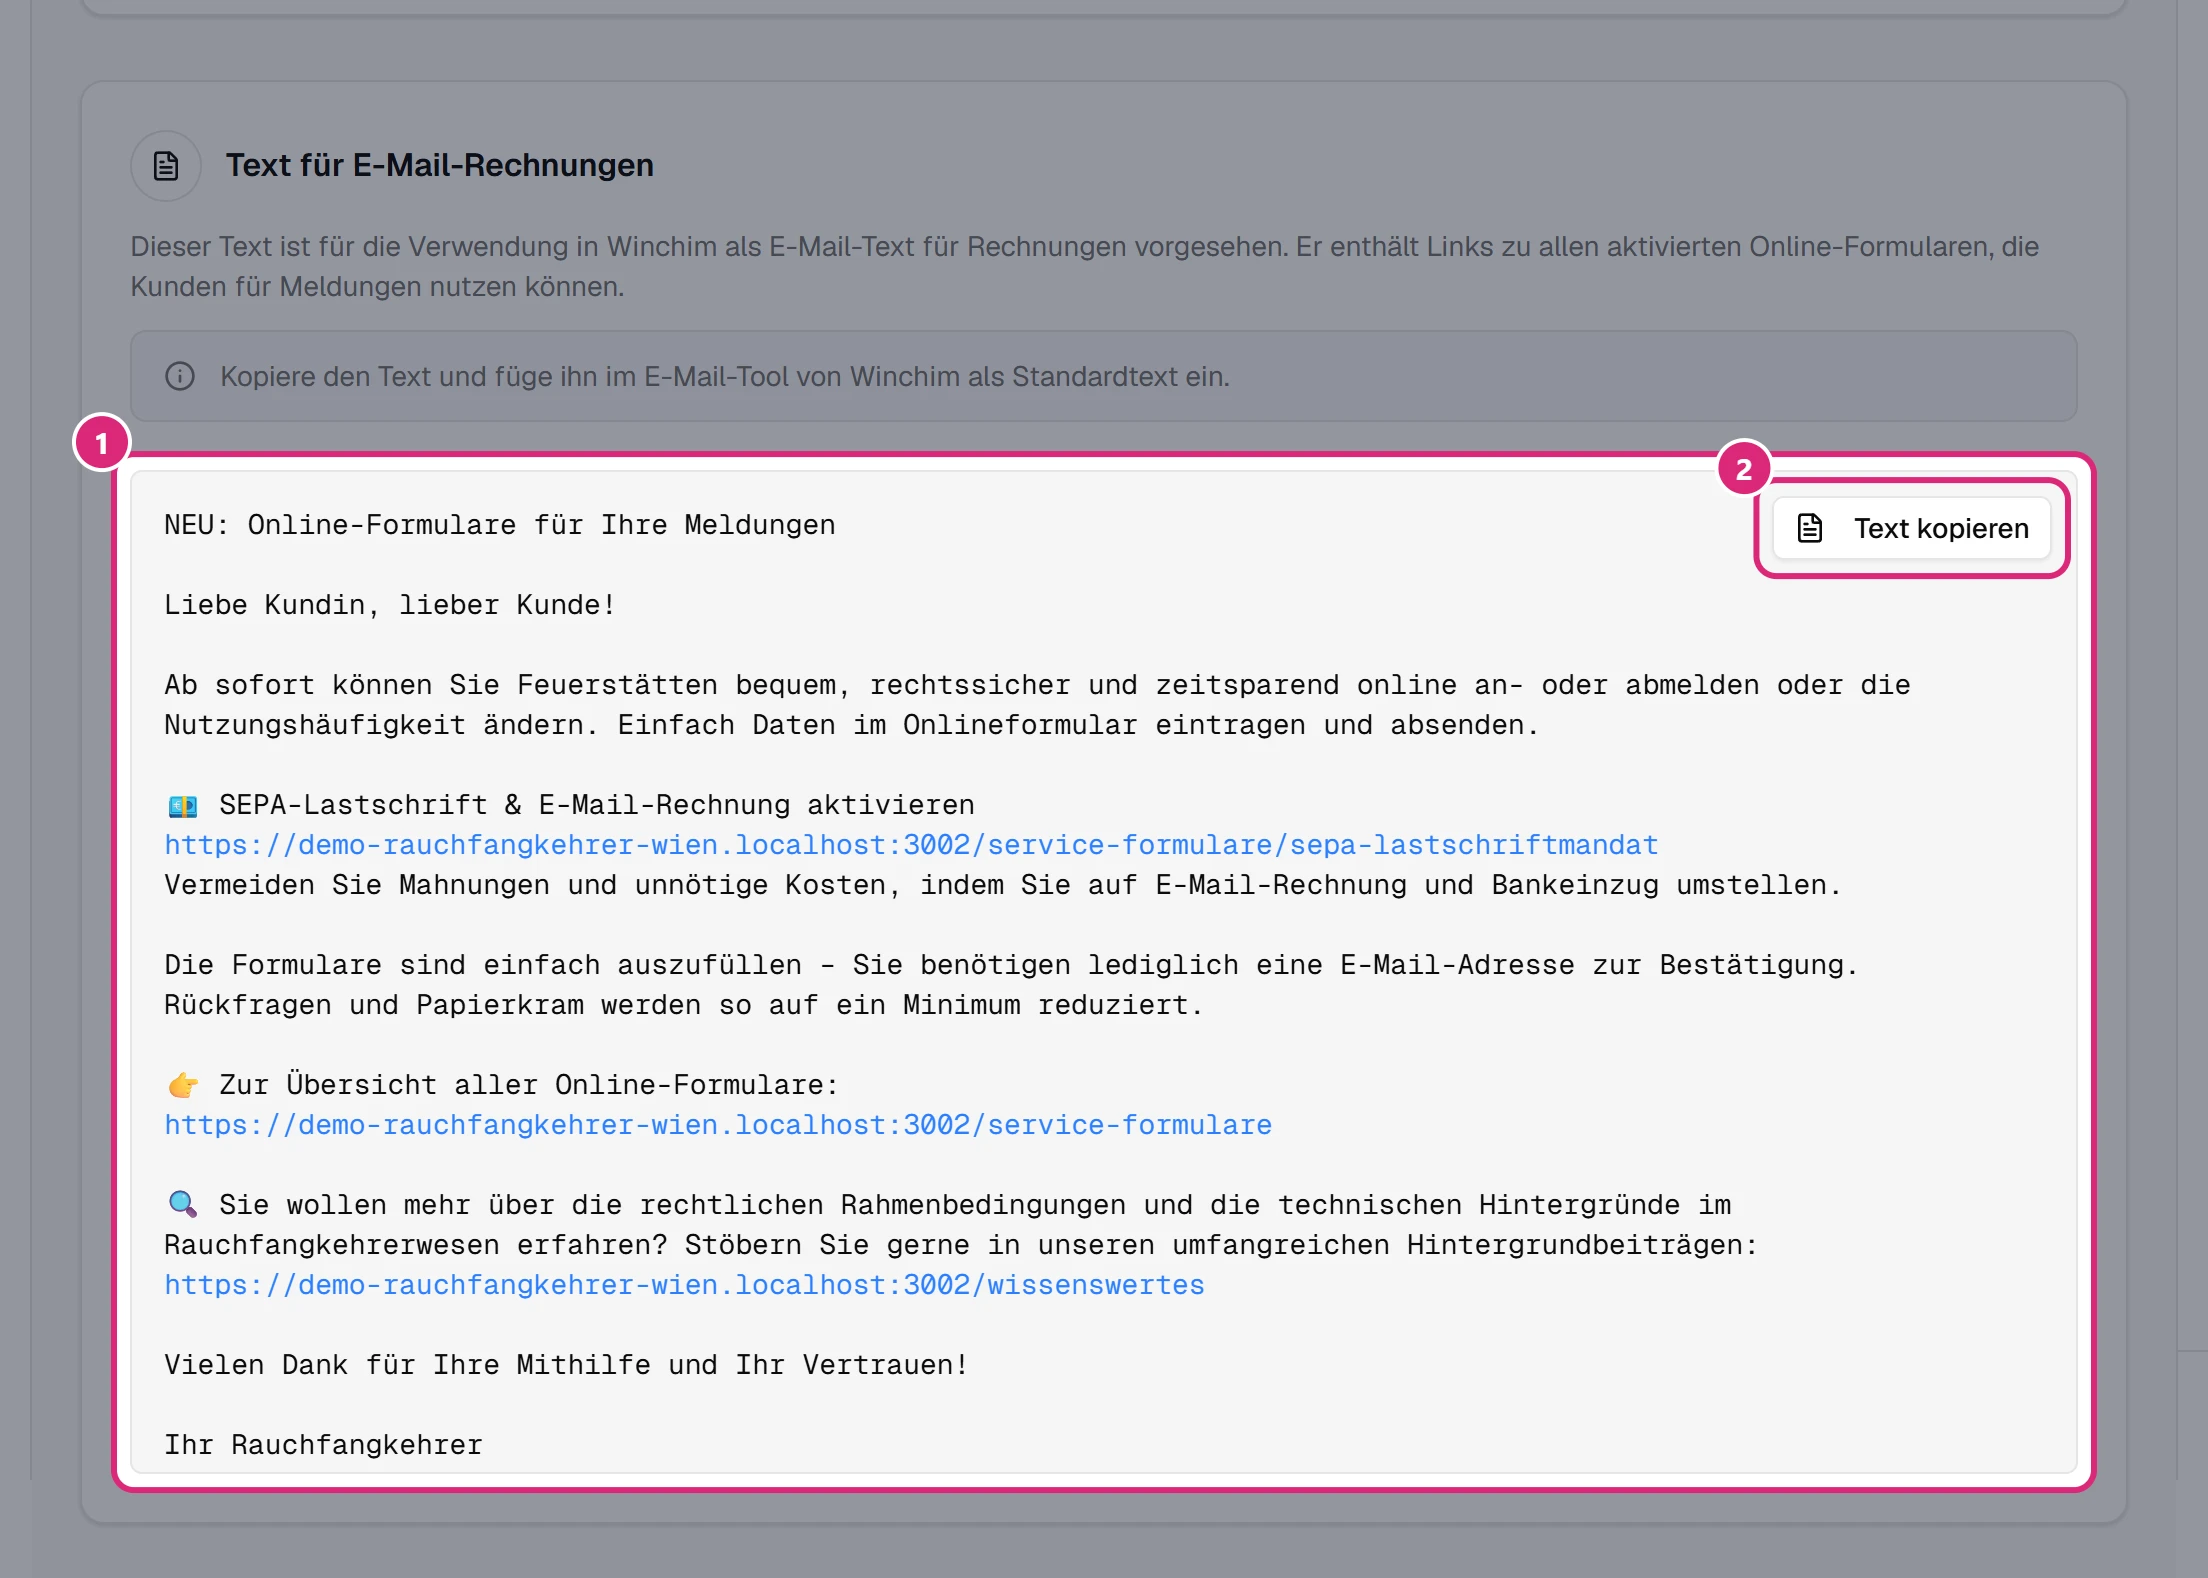Click the document icon beside Text für E-Mail-Rechnungen
The image size is (2208, 1578).
tap(166, 166)
